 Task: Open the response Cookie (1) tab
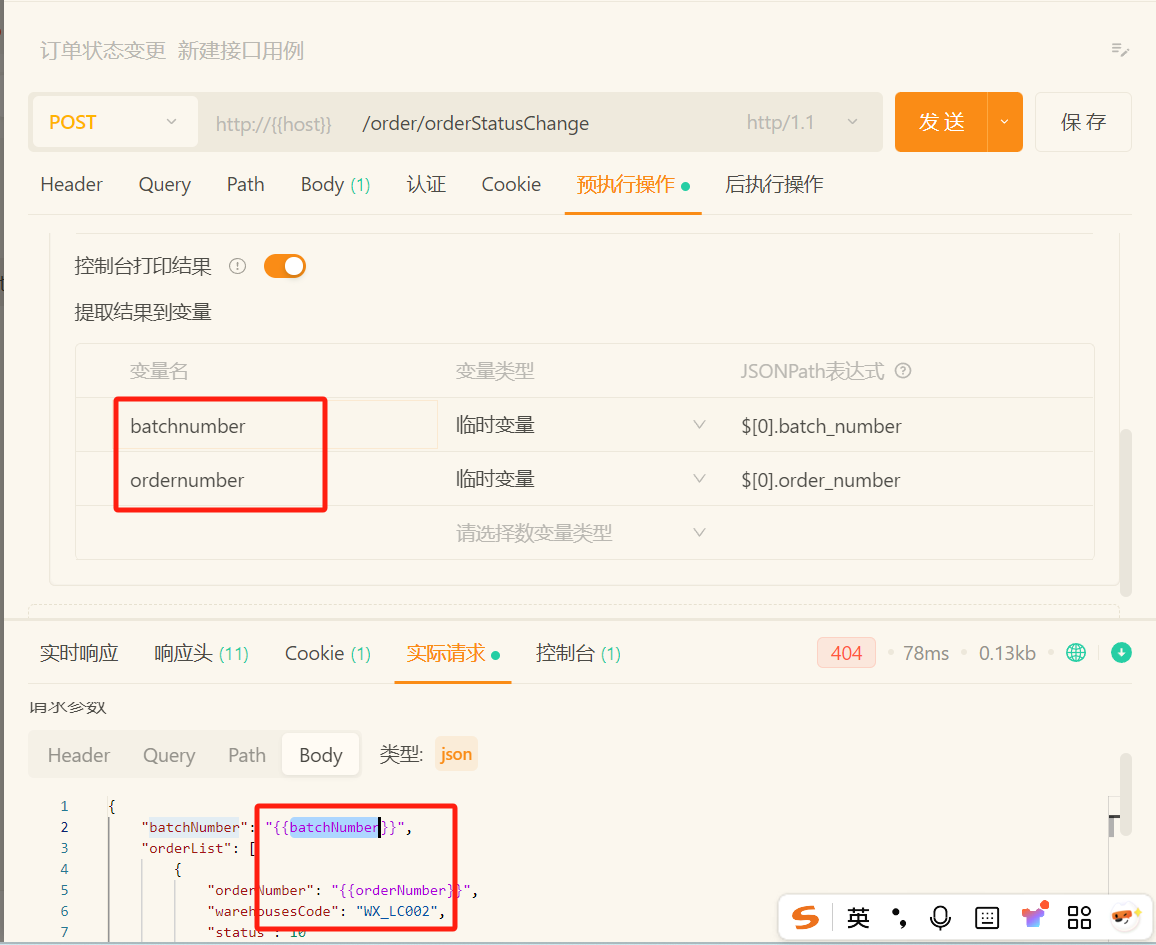(x=328, y=653)
